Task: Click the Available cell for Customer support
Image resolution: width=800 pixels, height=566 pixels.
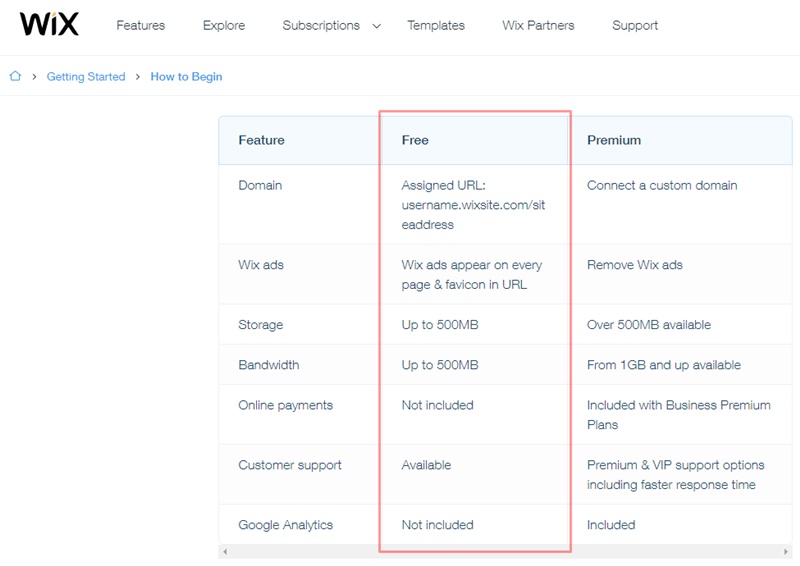Action: point(426,465)
